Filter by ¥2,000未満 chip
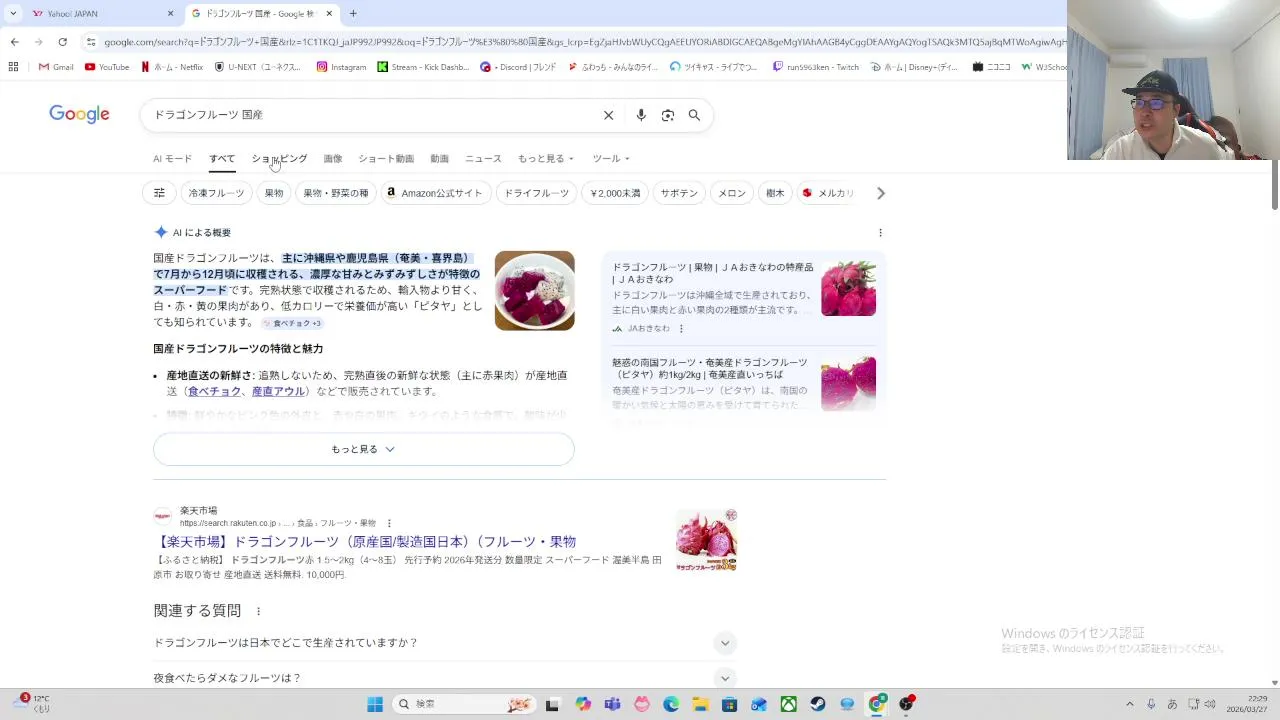Image resolution: width=1280 pixels, height=720 pixels. pyautogui.click(x=615, y=193)
